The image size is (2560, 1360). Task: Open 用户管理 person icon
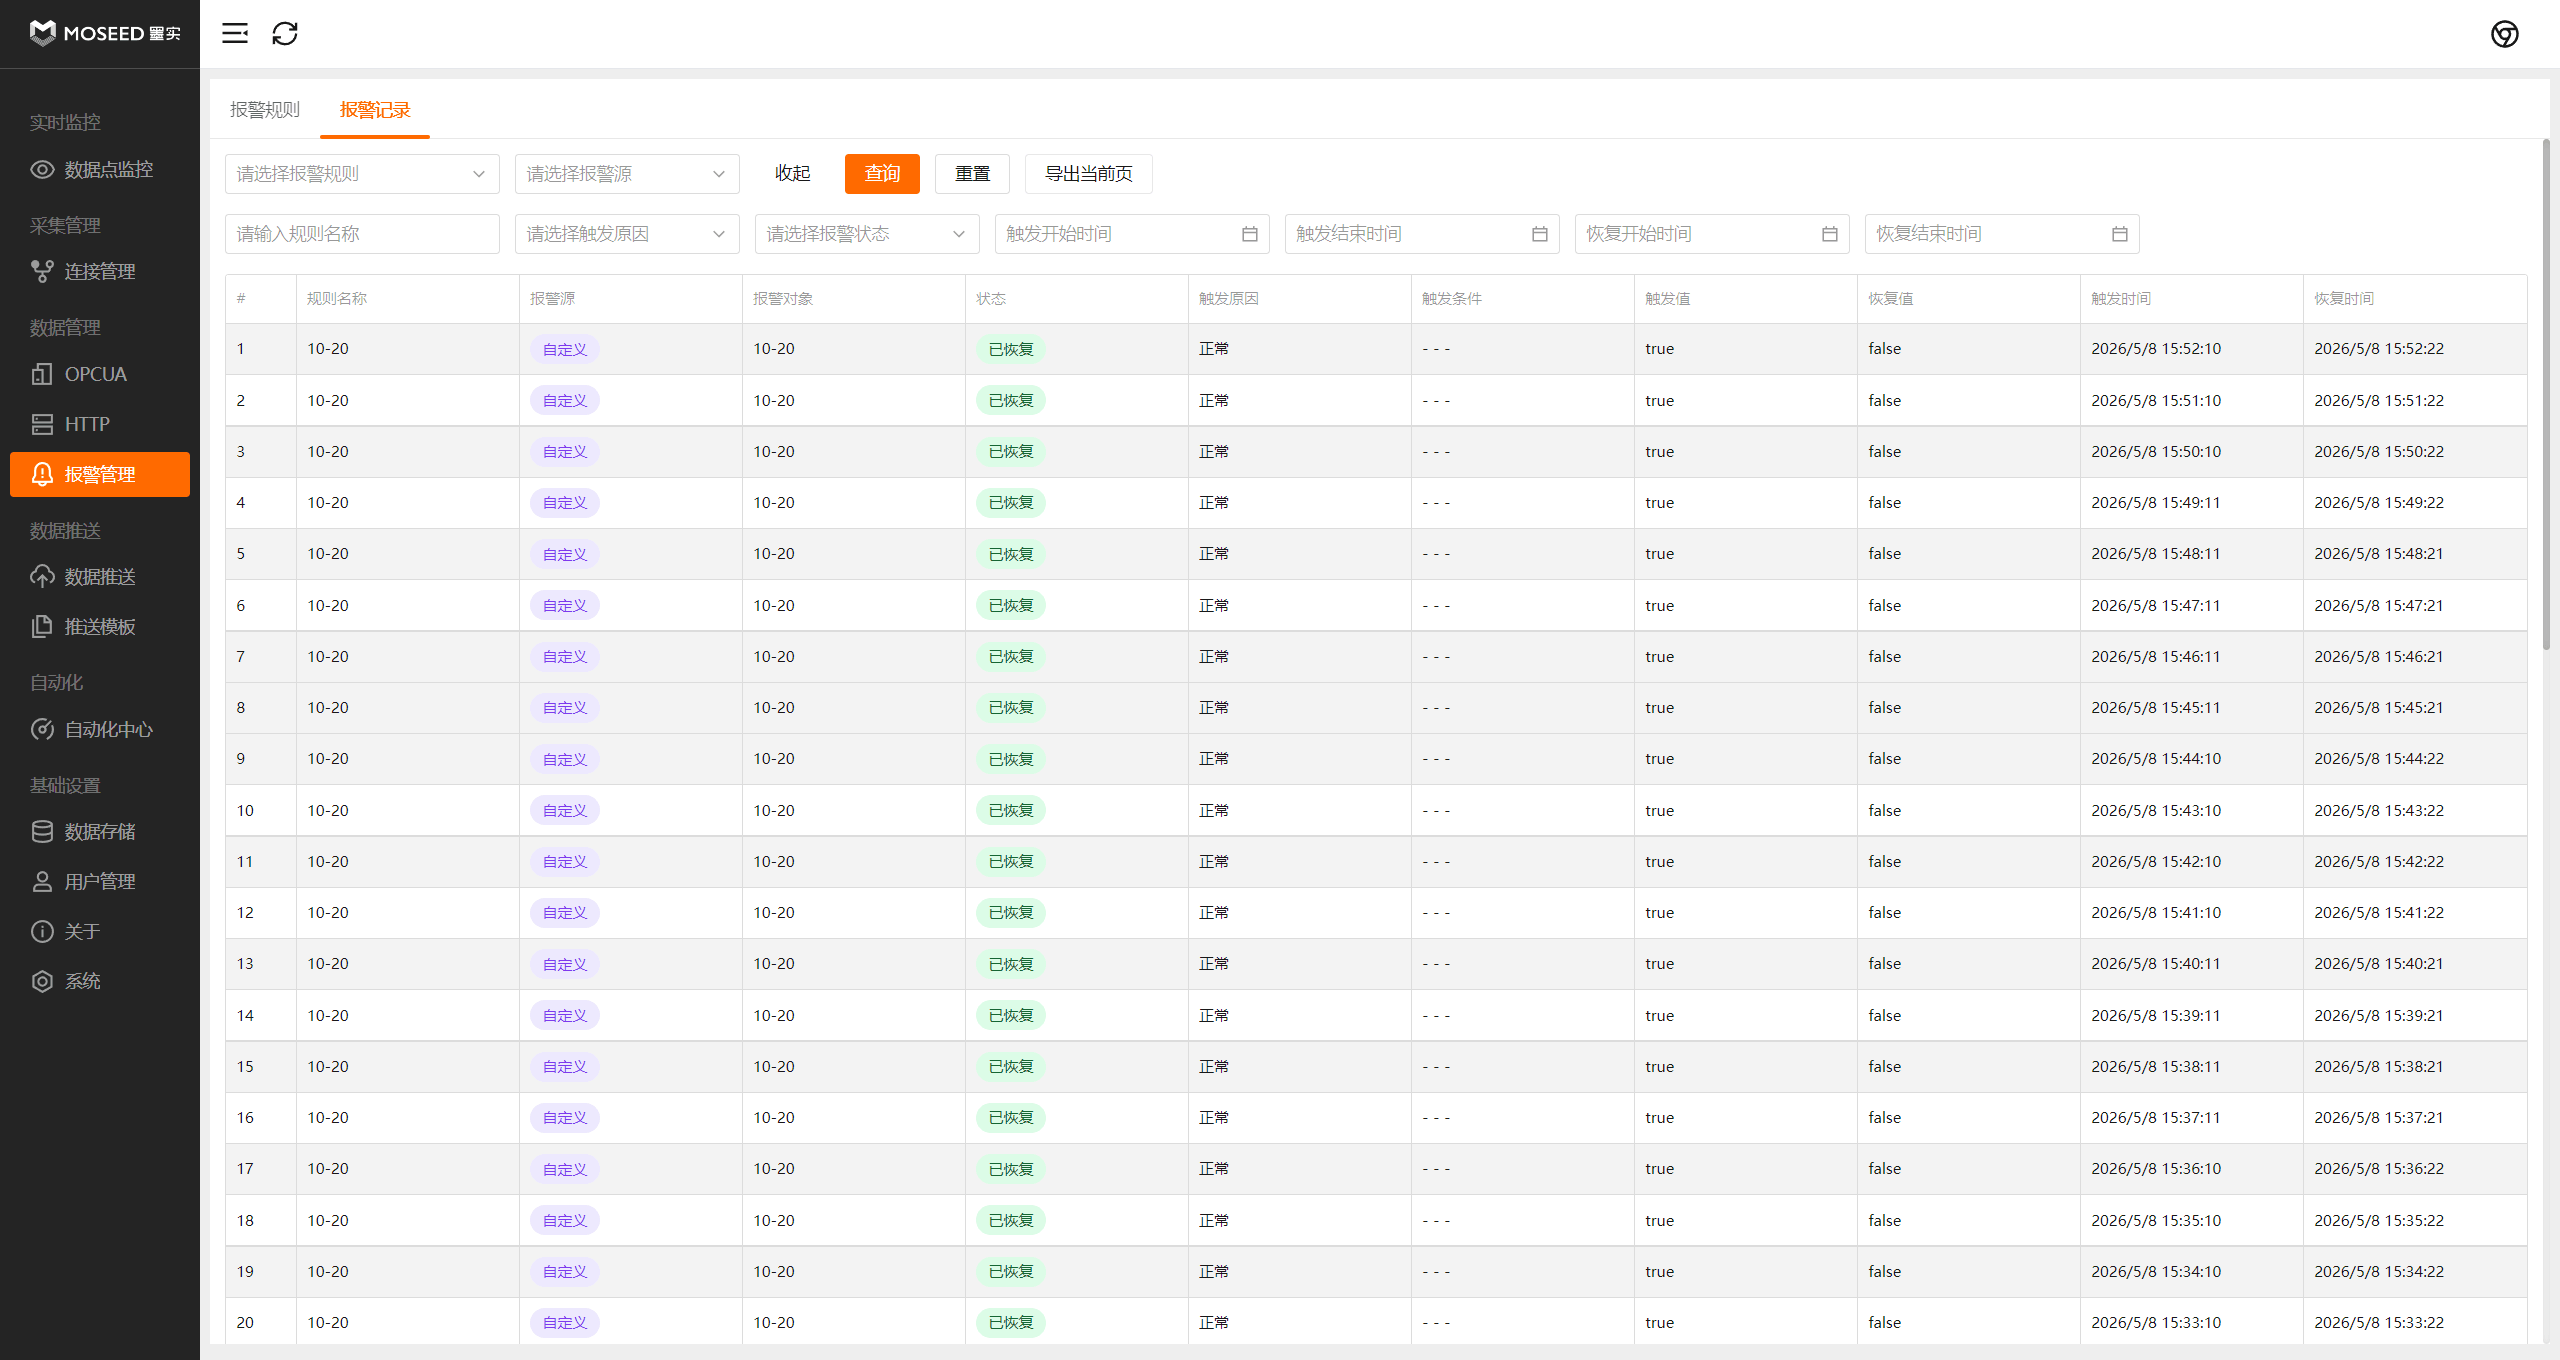[42, 881]
